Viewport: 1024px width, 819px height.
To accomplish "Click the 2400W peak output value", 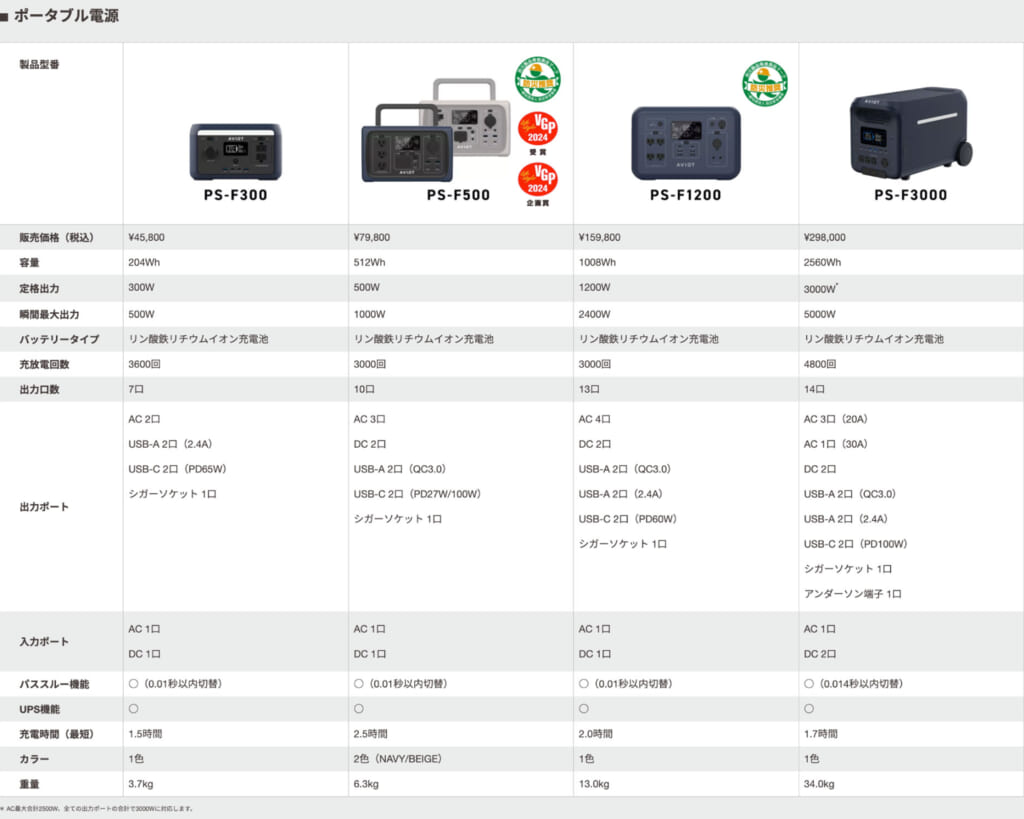I will click(594, 314).
